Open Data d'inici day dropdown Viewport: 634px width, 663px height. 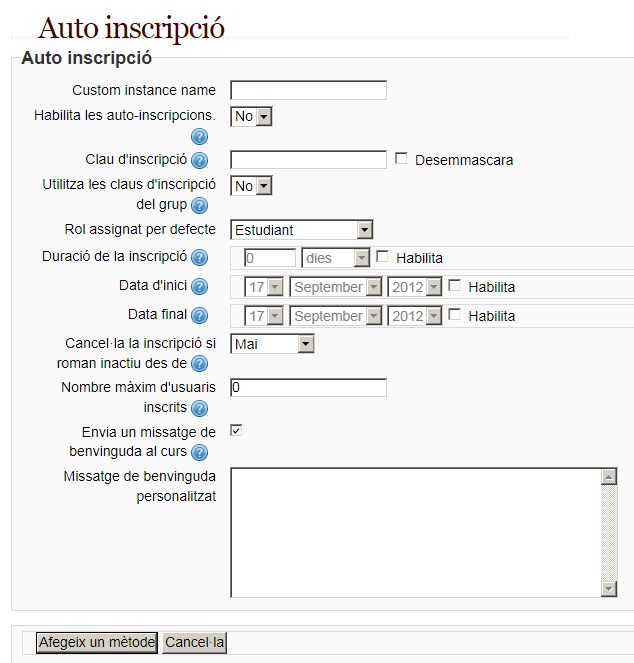coord(264,287)
